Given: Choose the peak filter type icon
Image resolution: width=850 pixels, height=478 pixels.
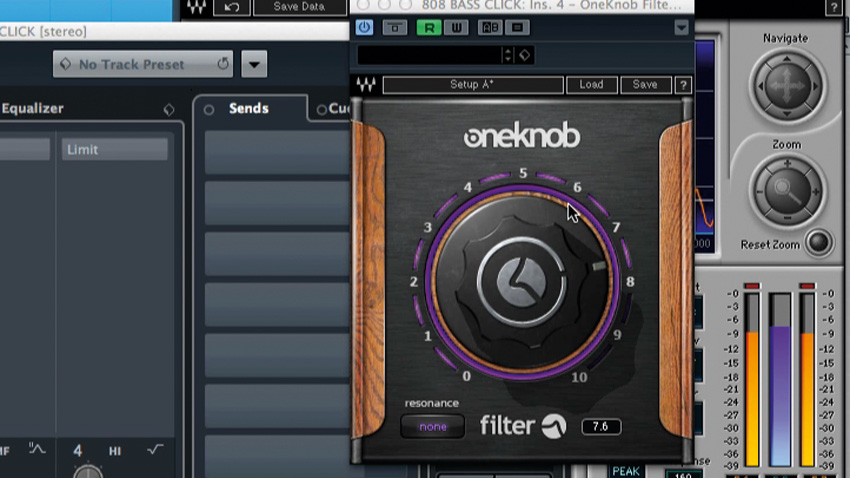Looking at the screenshot, I should 37,448.
